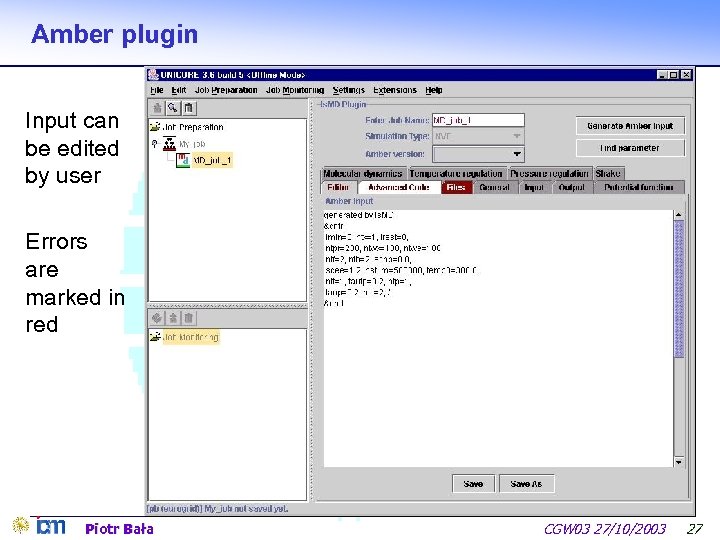Open the Amber version dropdown

pos(478,154)
